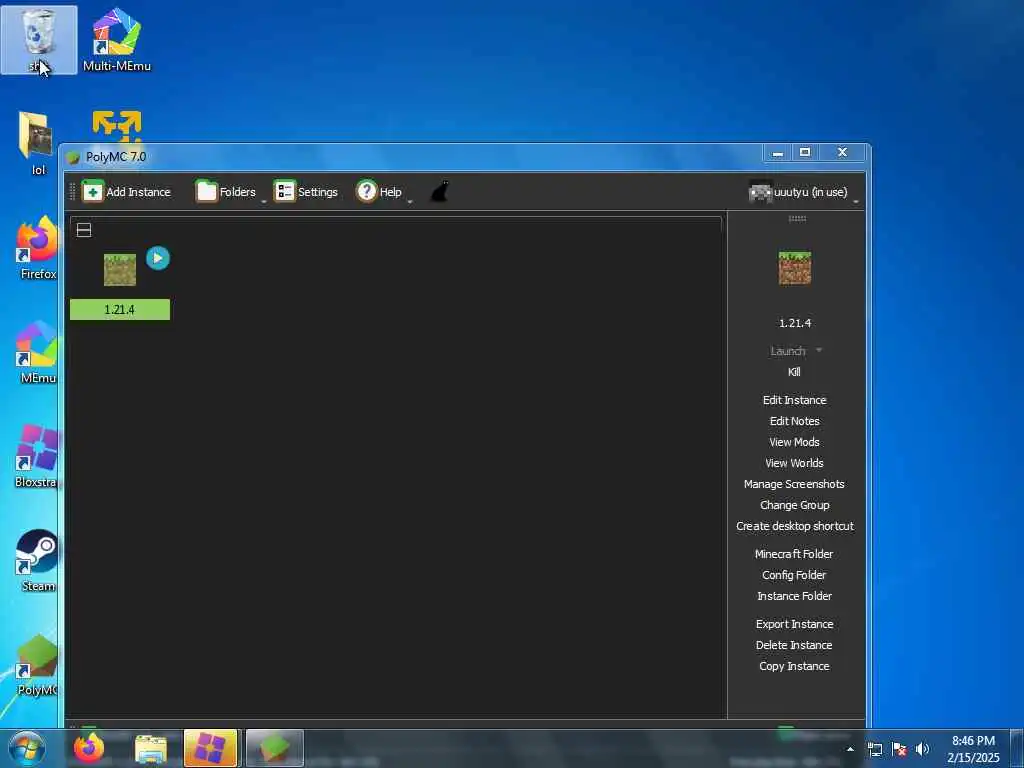The image size is (1024, 768).
Task: Expand the Folders dropdown arrow
Action: click(x=264, y=201)
